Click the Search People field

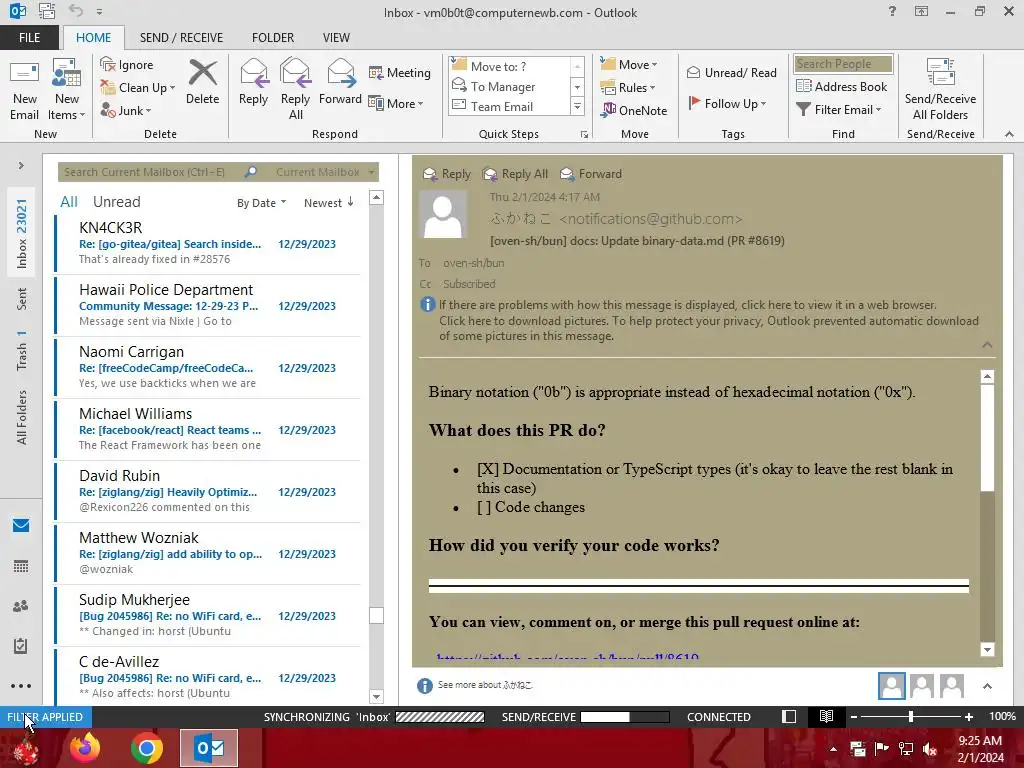pyautogui.click(x=843, y=64)
